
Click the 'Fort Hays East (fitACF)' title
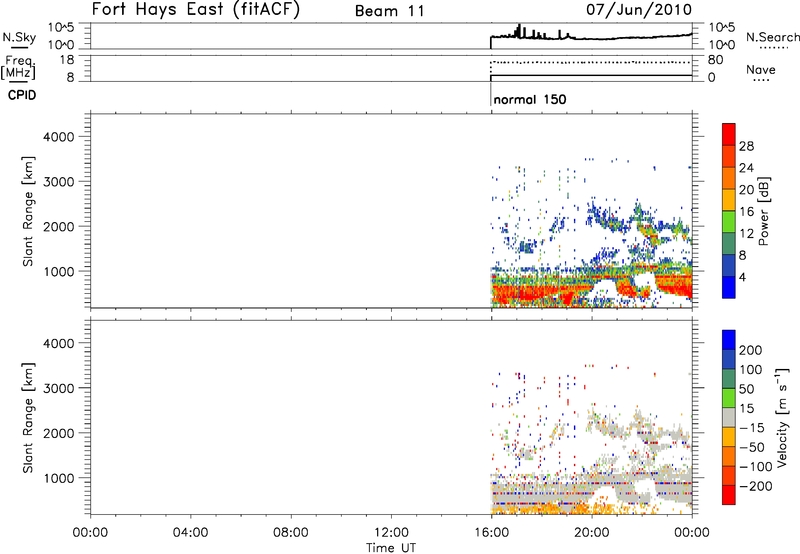[196, 9]
